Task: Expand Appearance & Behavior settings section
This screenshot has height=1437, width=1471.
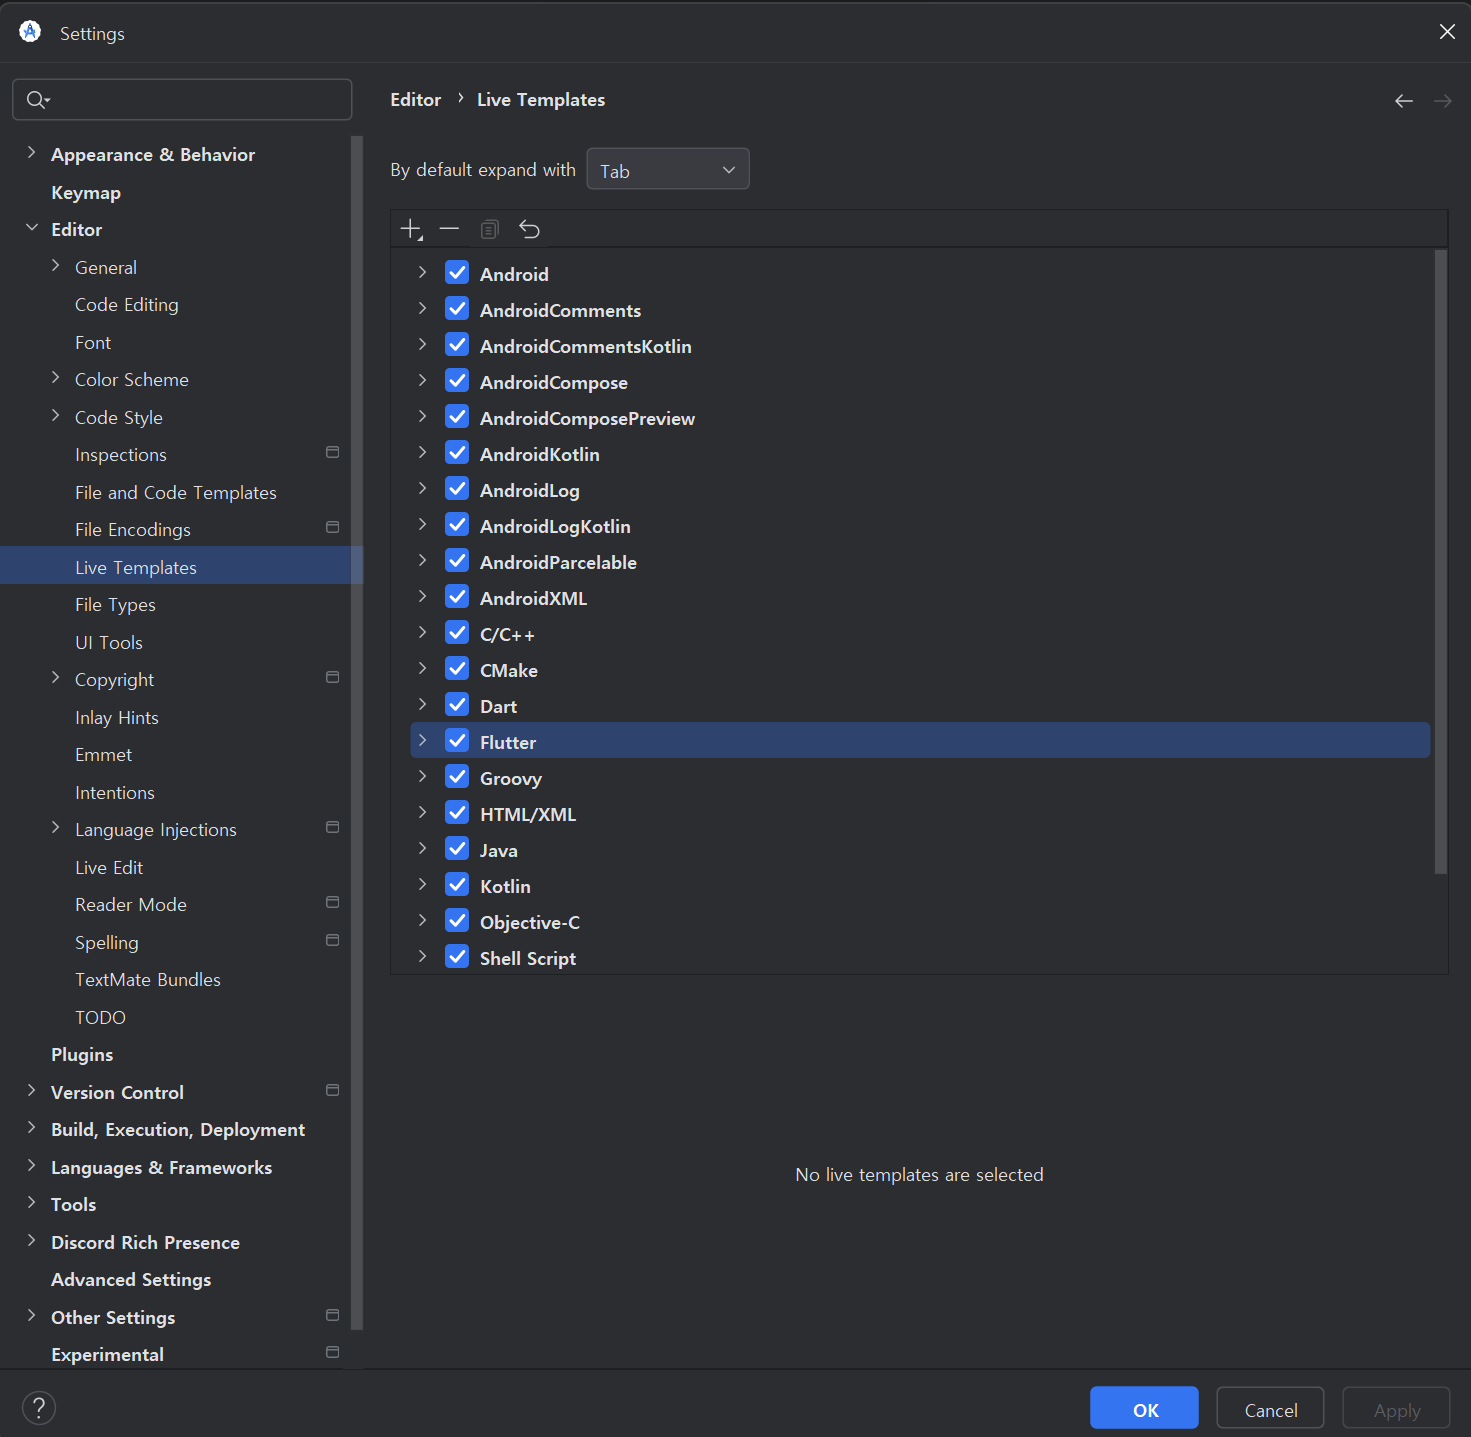Action: (31, 153)
